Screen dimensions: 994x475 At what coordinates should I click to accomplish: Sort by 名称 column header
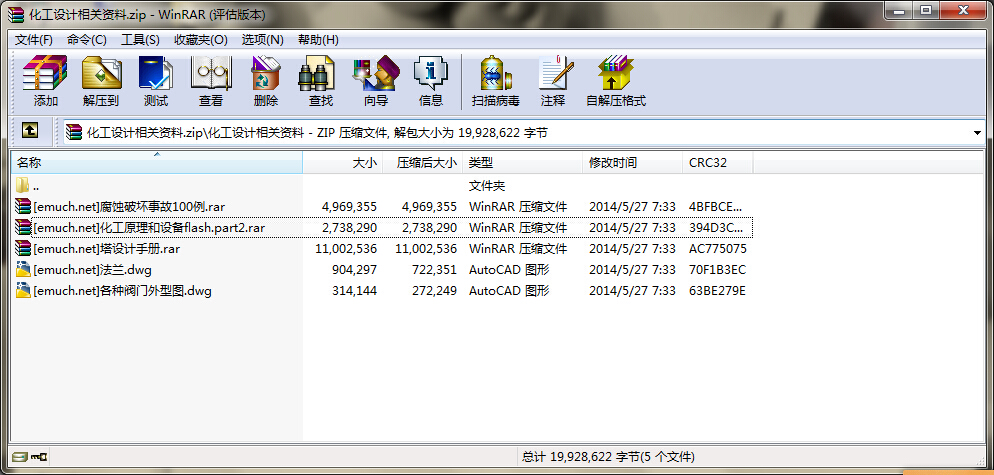(x=157, y=163)
